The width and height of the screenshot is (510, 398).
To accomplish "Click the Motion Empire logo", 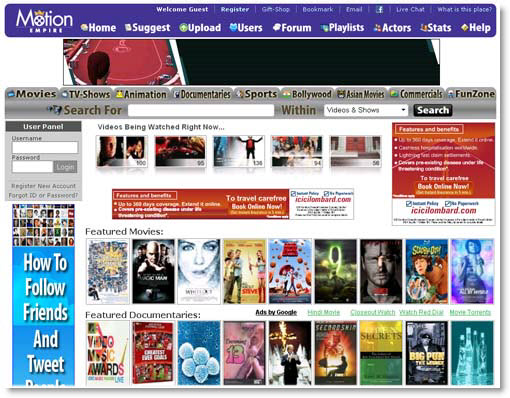I will pos(44,21).
